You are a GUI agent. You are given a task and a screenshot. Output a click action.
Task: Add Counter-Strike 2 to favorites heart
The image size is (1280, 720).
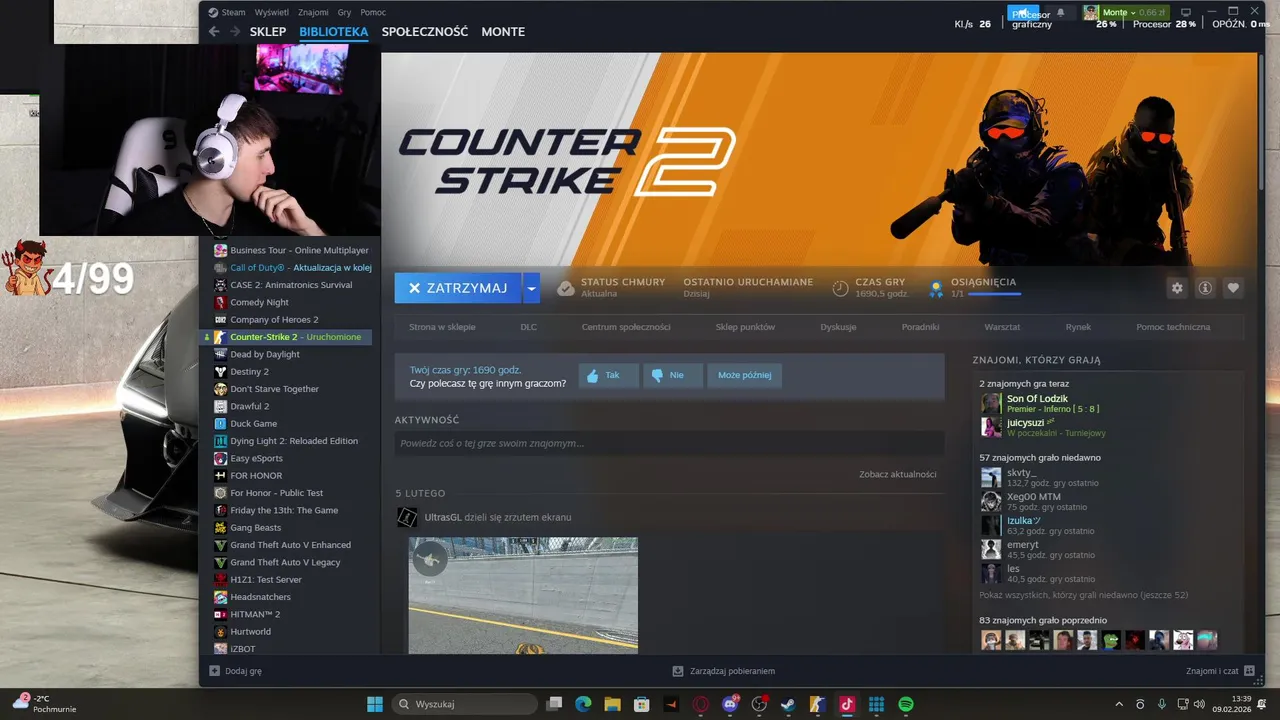coord(1233,288)
